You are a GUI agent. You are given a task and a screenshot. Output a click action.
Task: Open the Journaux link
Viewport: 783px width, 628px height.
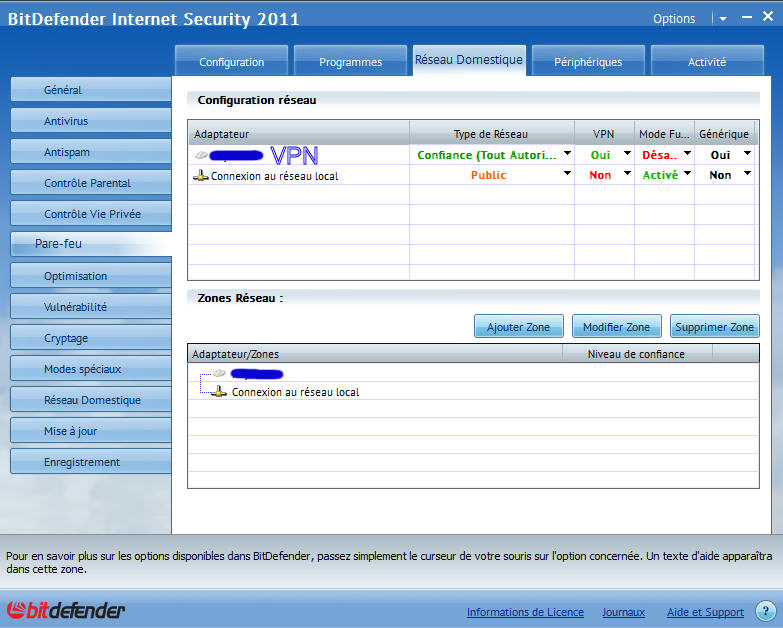(x=623, y=612)
